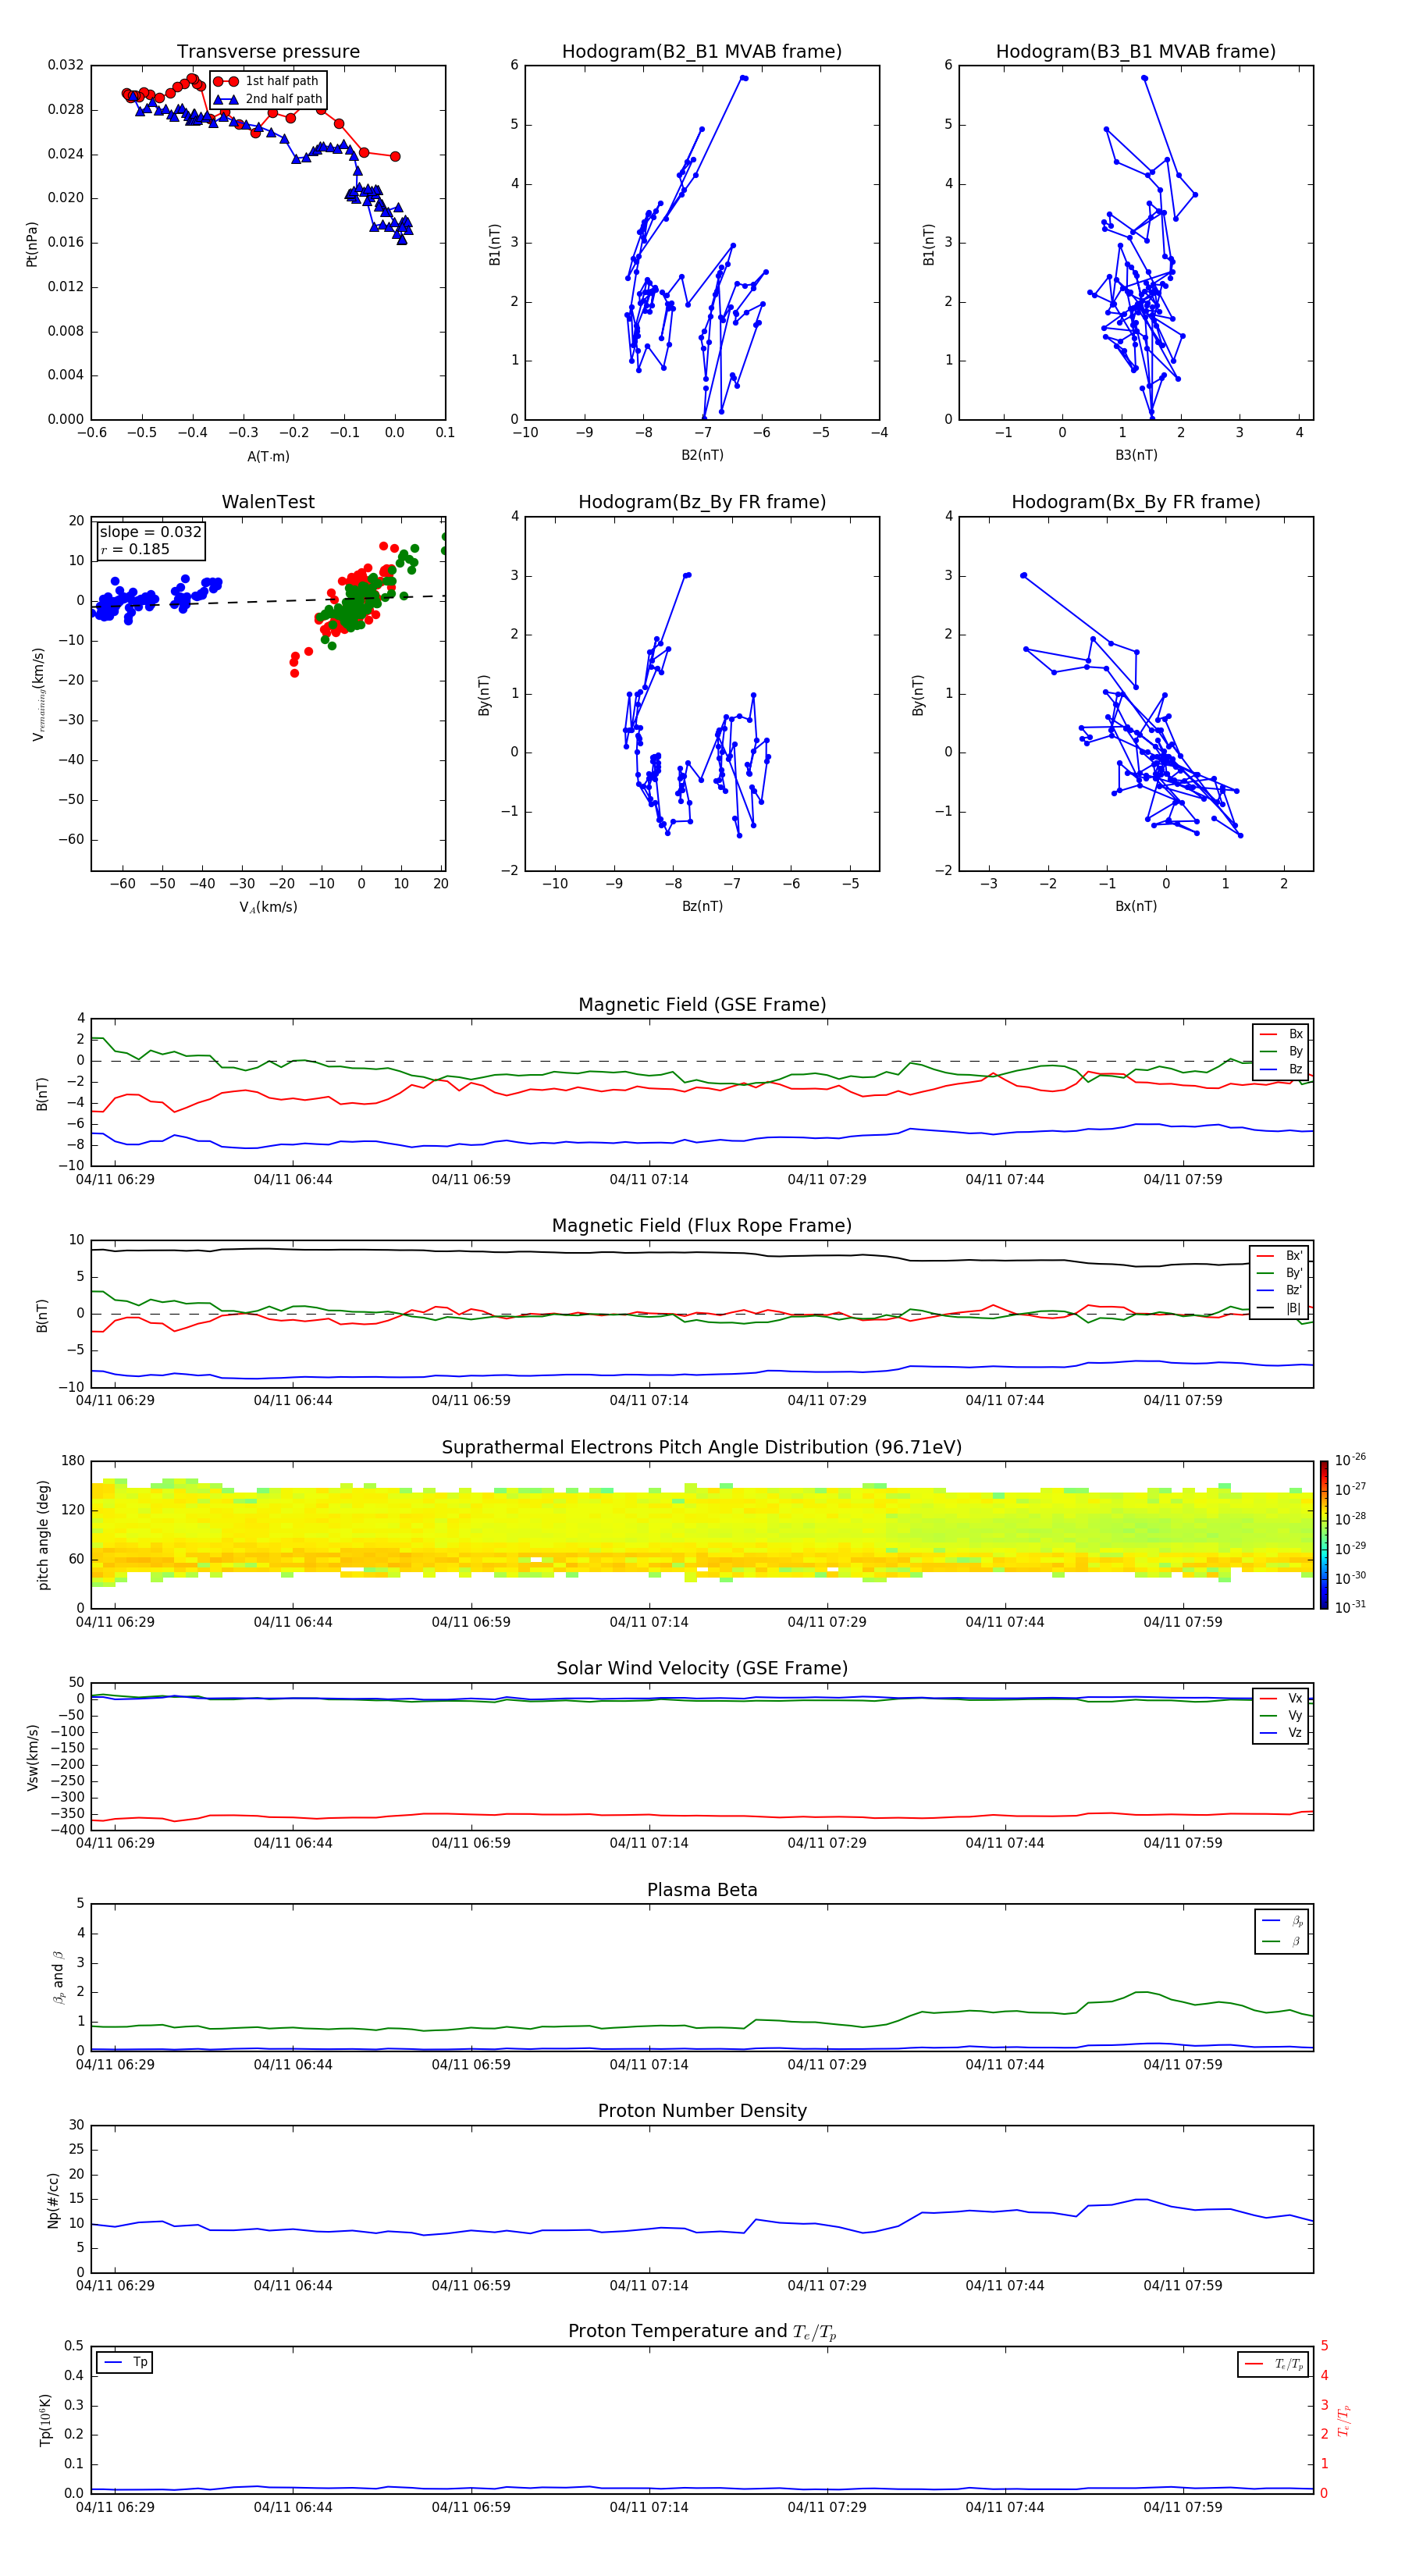Image resolution: width=1405 pixels, height=2576 pixels.
Task: Click the "r = 0.185" annotation
Action: coord(135,549)
